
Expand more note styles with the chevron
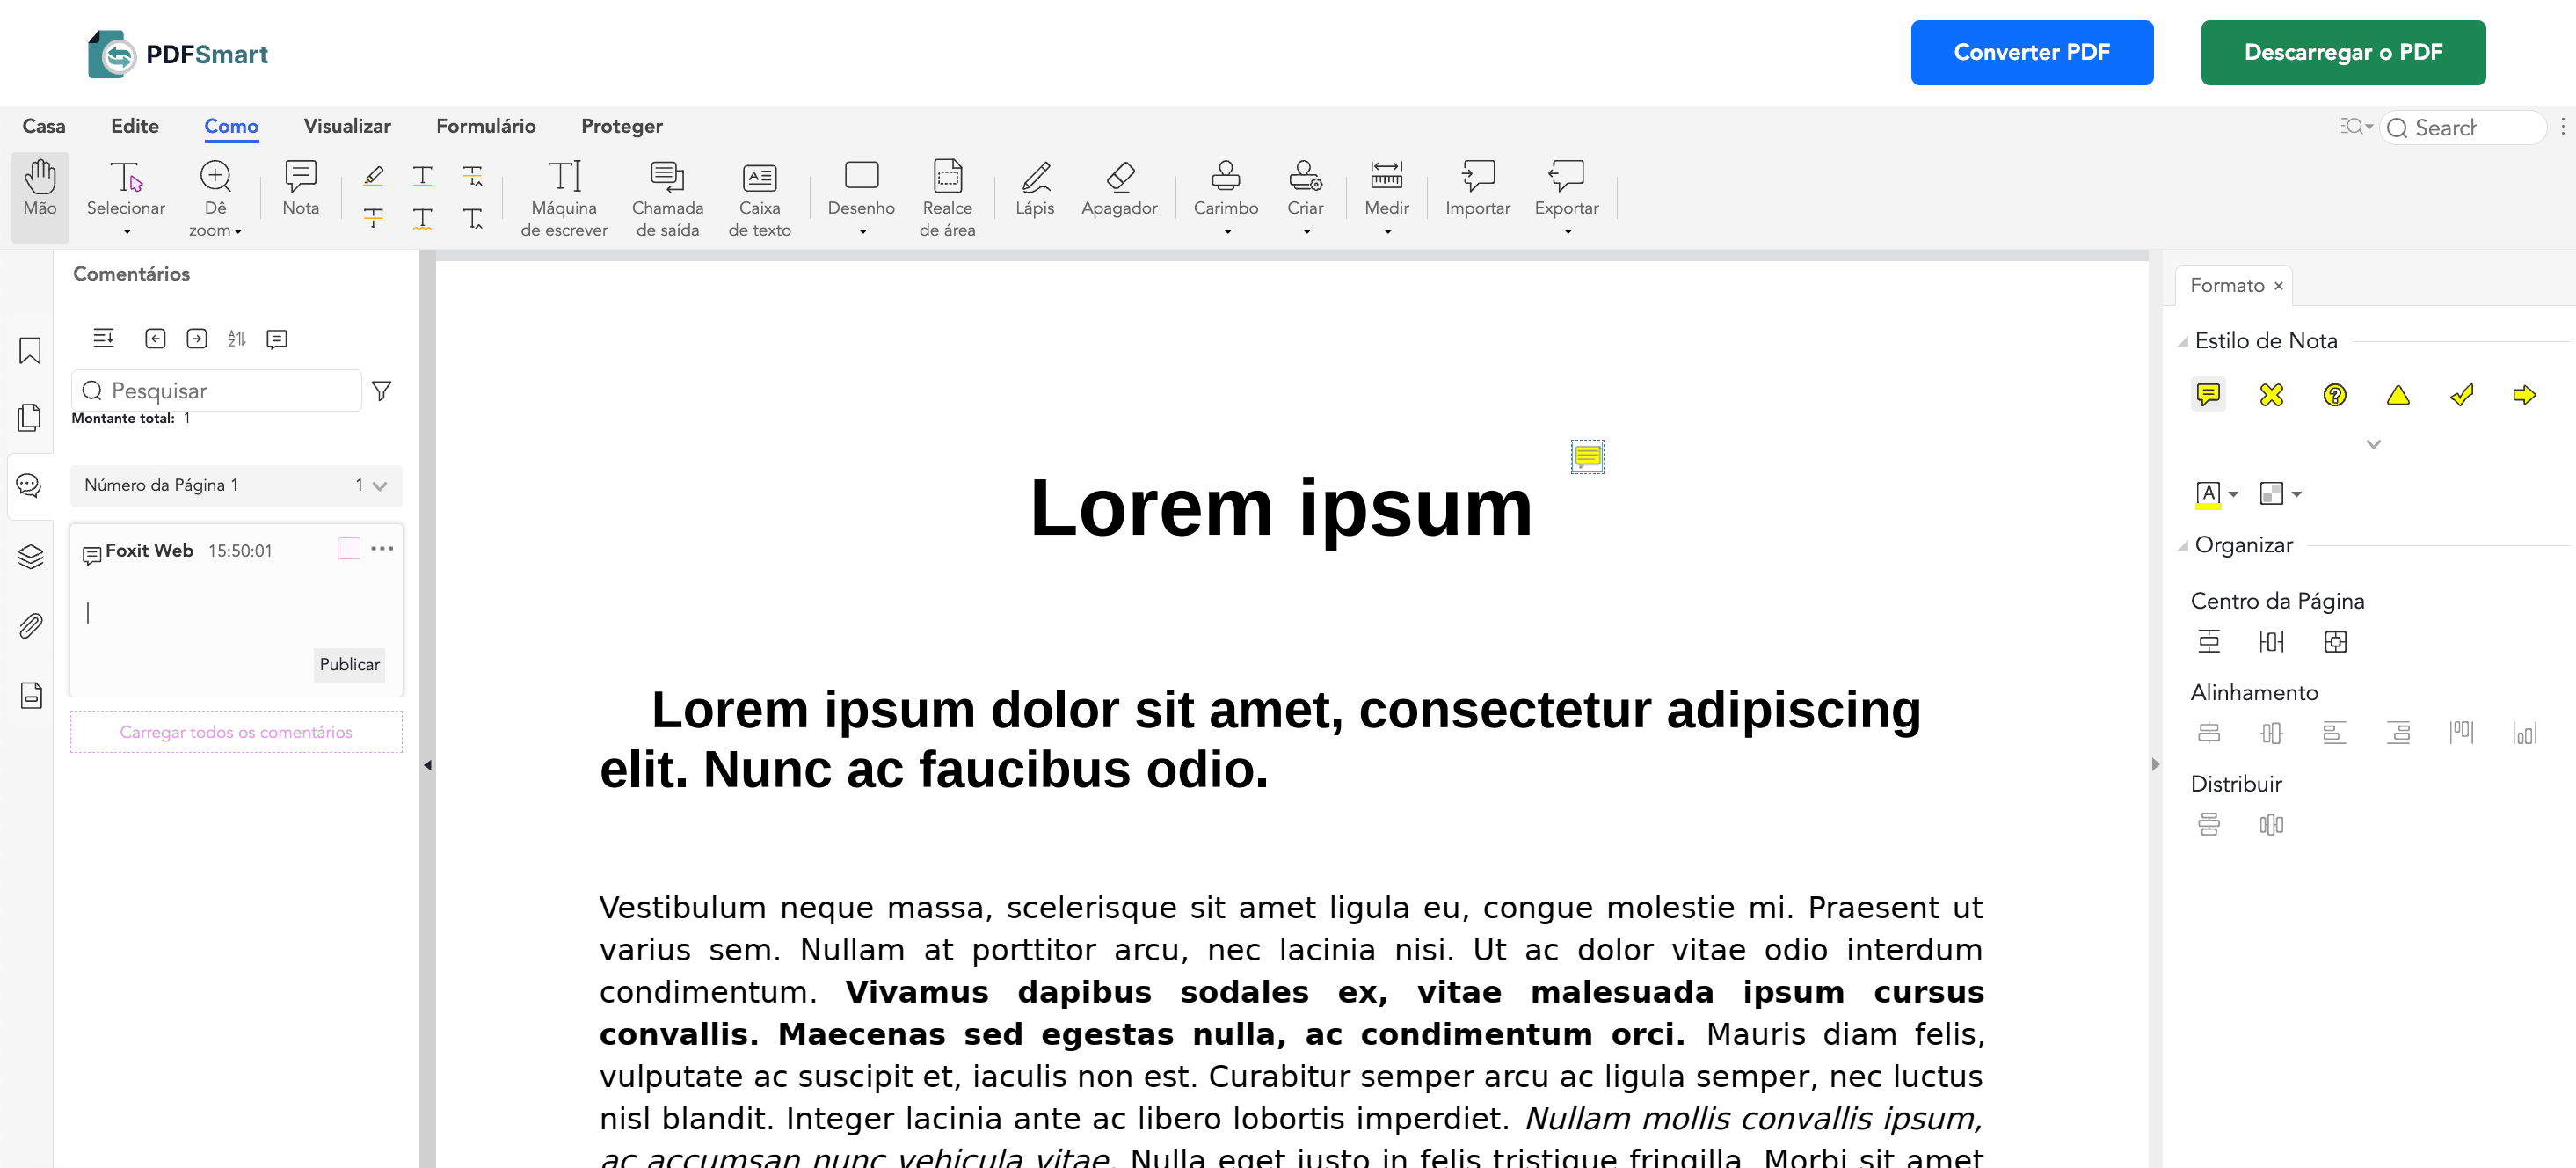click(x=2374, y=444)
